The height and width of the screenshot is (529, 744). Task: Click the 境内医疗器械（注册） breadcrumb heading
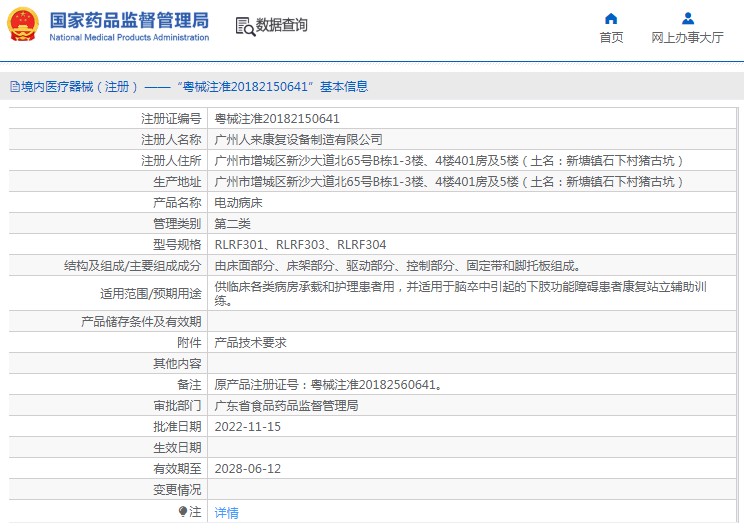[80, 86]
